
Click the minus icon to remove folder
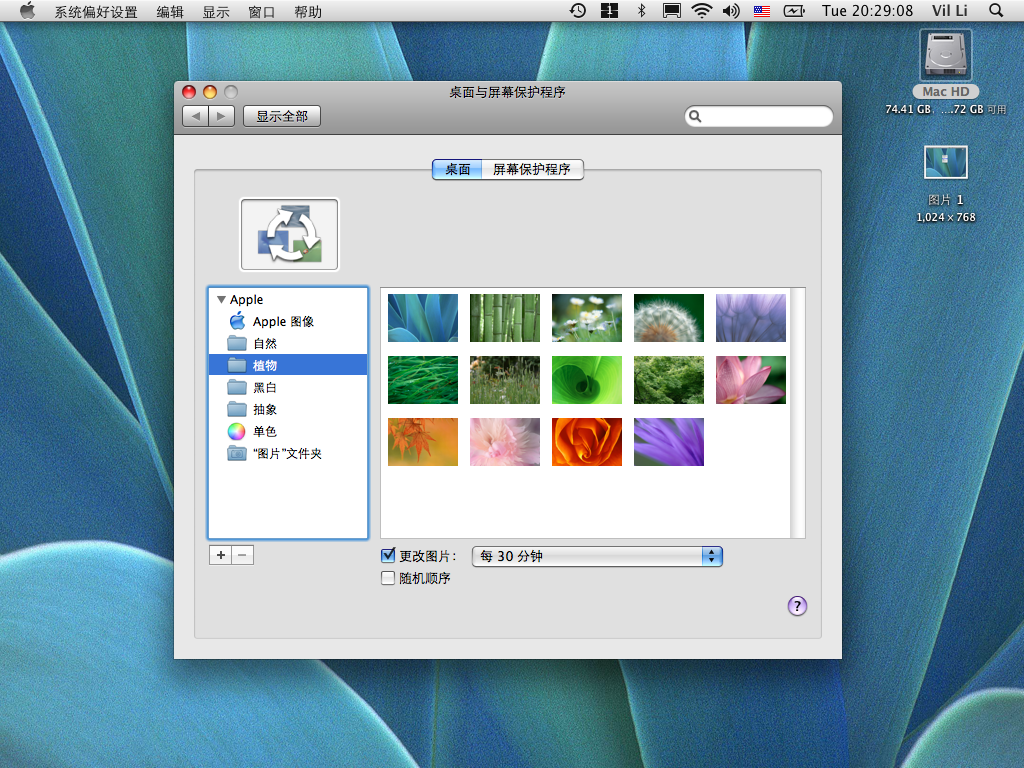tap(242, 555)
